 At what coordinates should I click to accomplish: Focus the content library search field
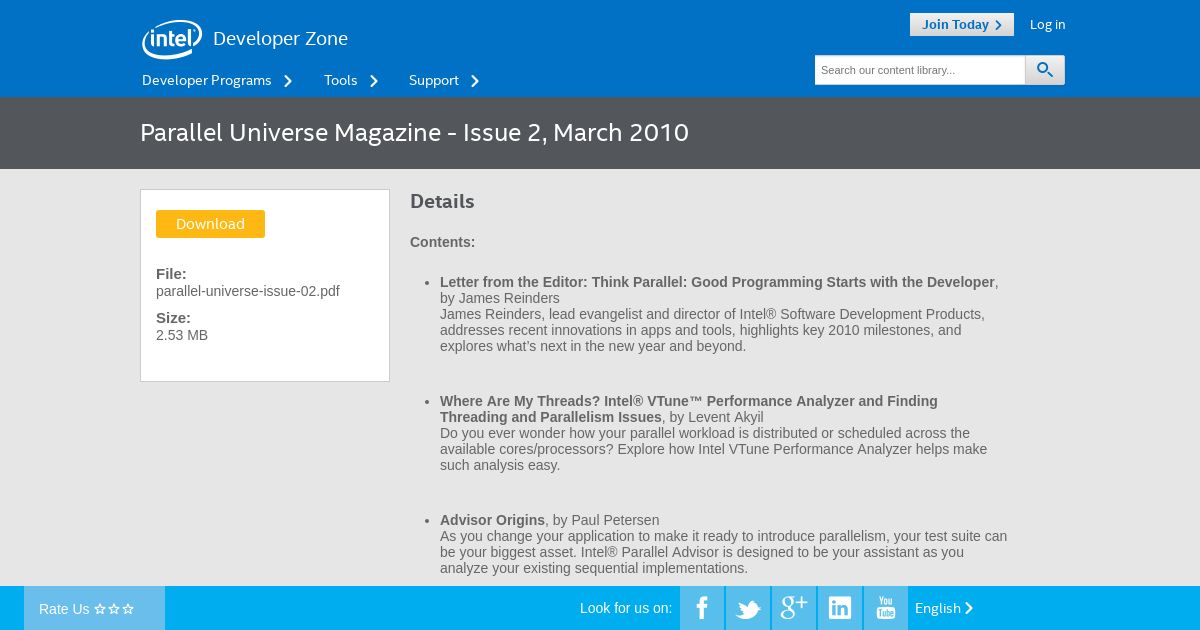pyautogui.click(x=920, y=70)
